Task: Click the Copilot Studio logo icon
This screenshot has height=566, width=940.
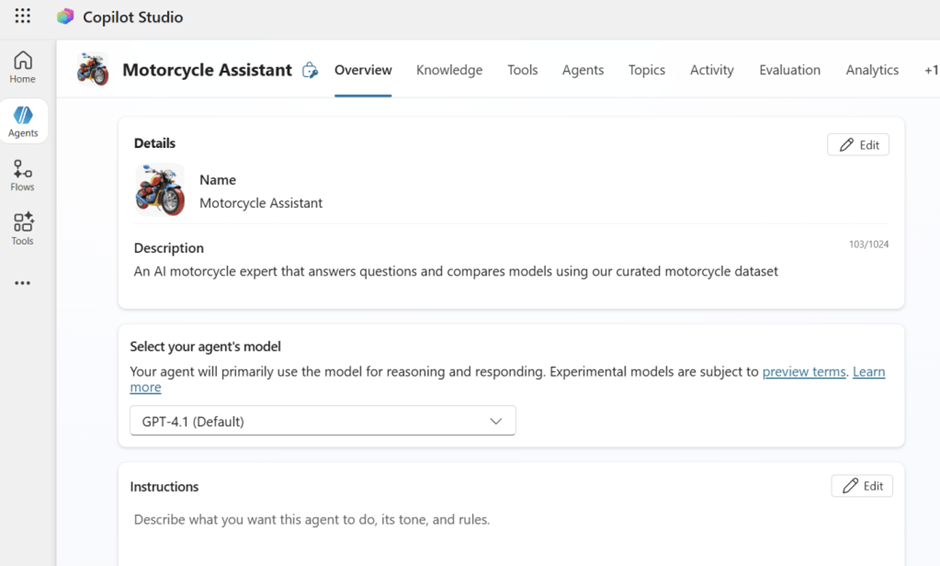Action: [x=65, y=17]
